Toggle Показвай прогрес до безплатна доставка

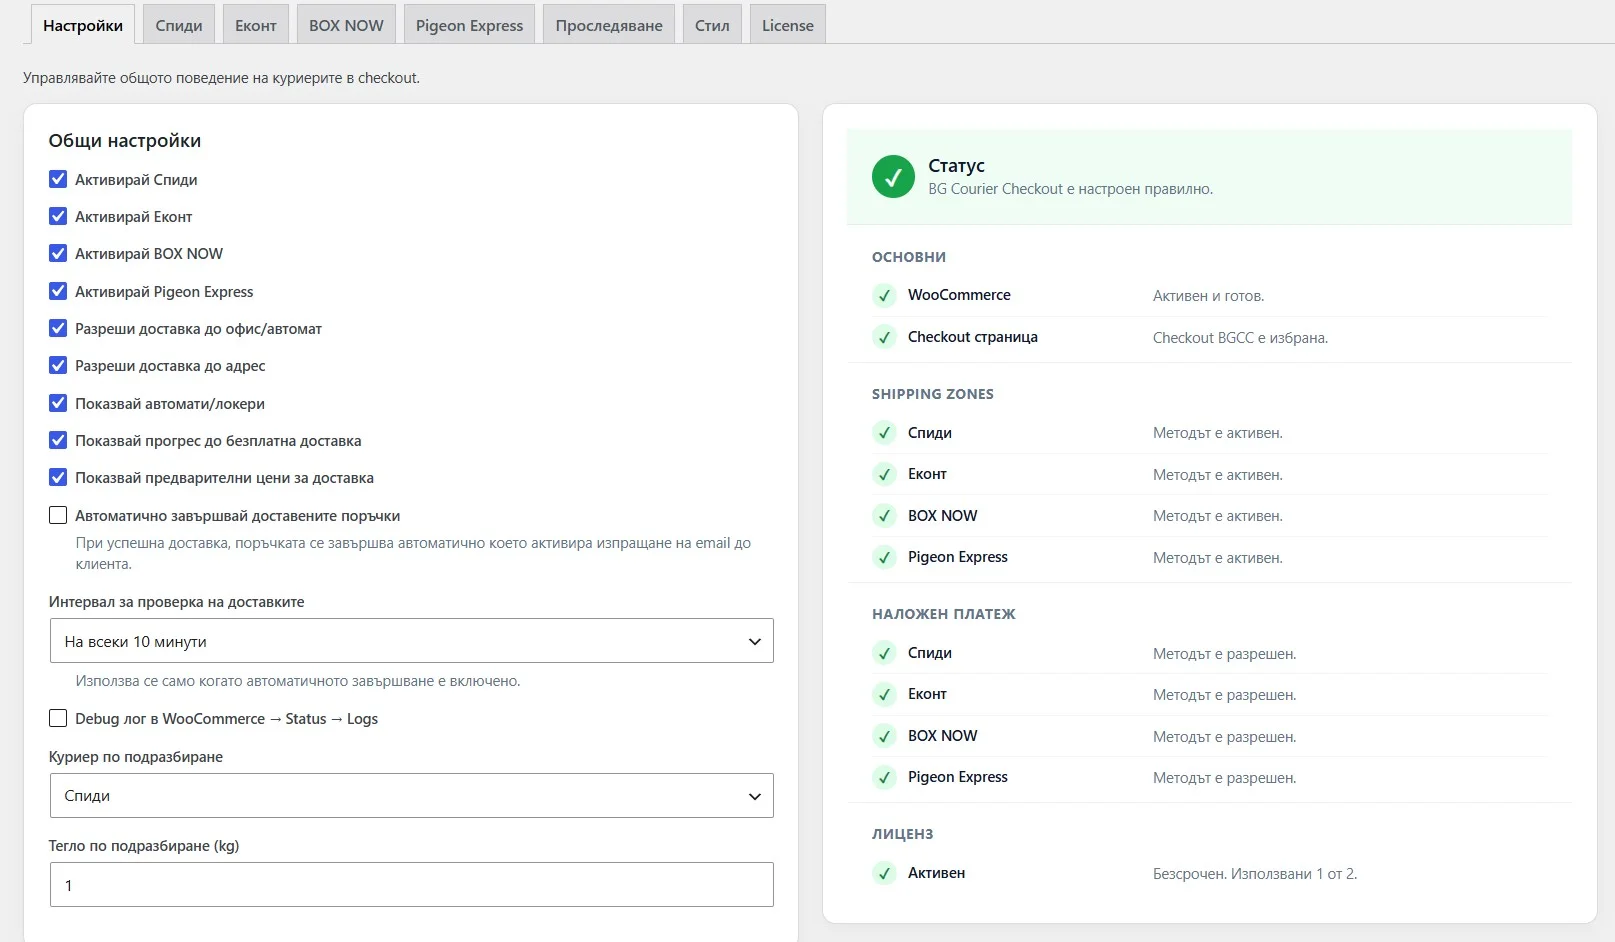[x=58, y=440]
